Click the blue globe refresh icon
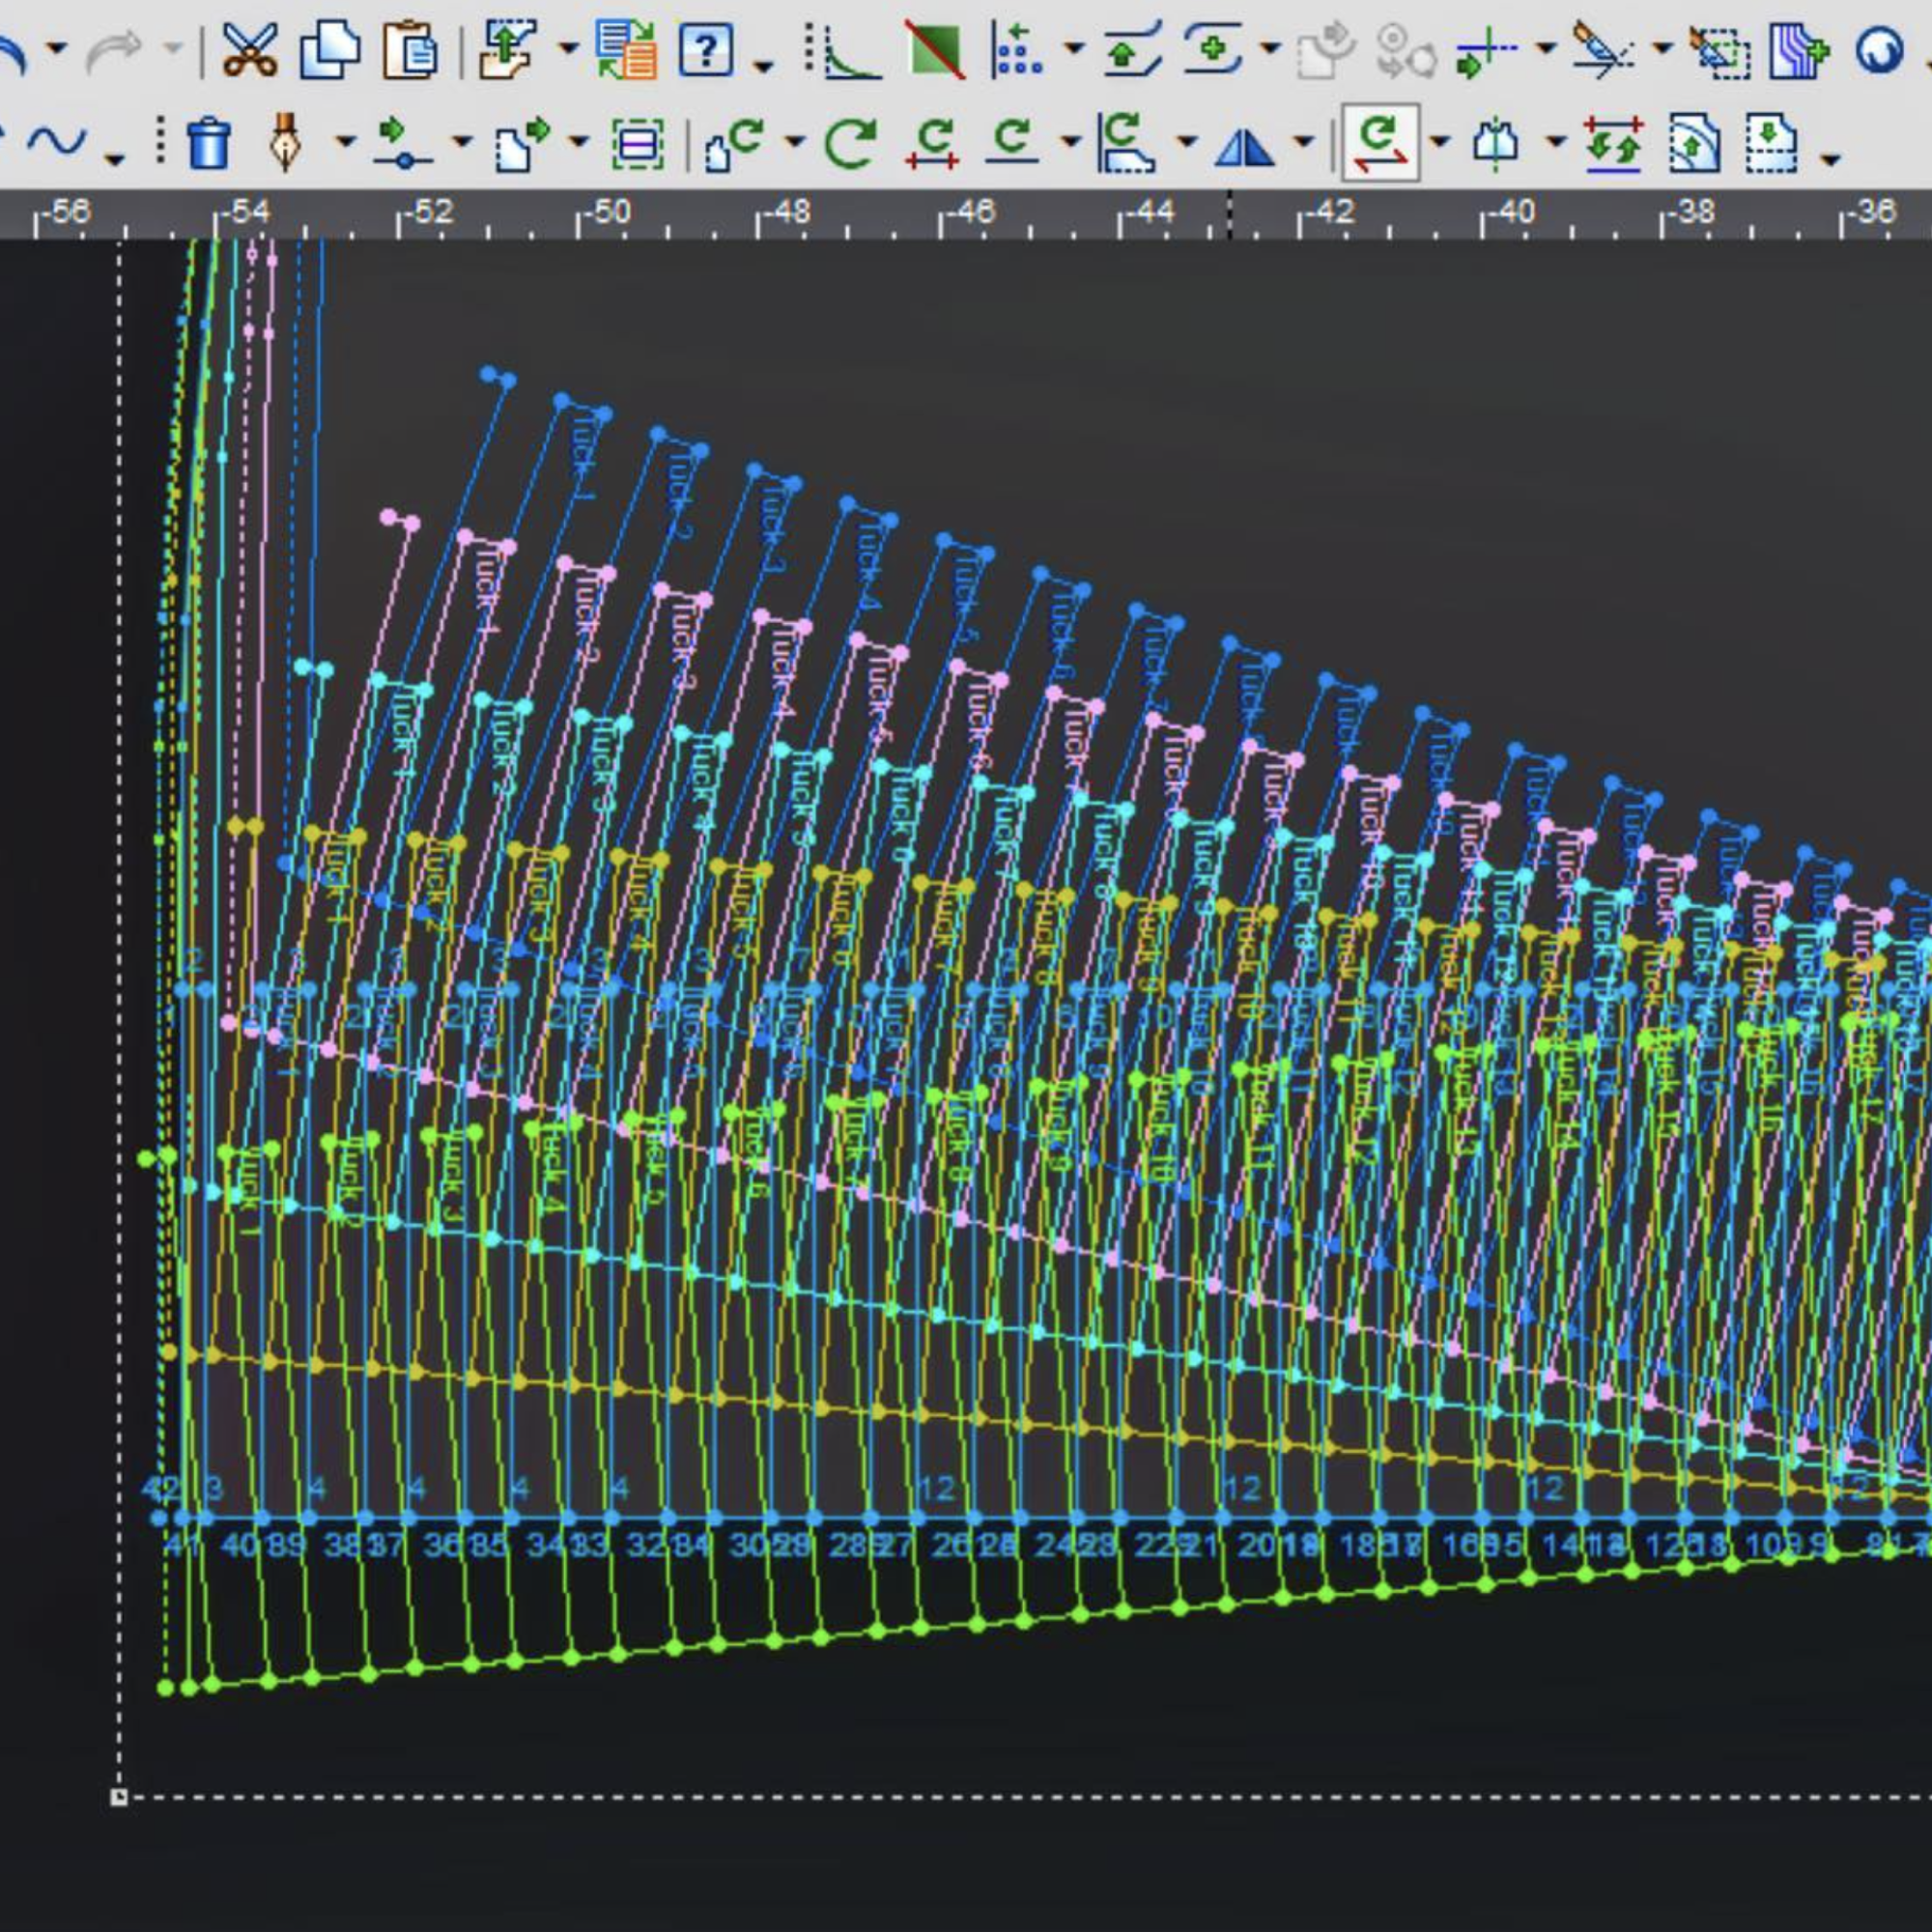Screen dimensions: 1932x1932 (1878, 50)
